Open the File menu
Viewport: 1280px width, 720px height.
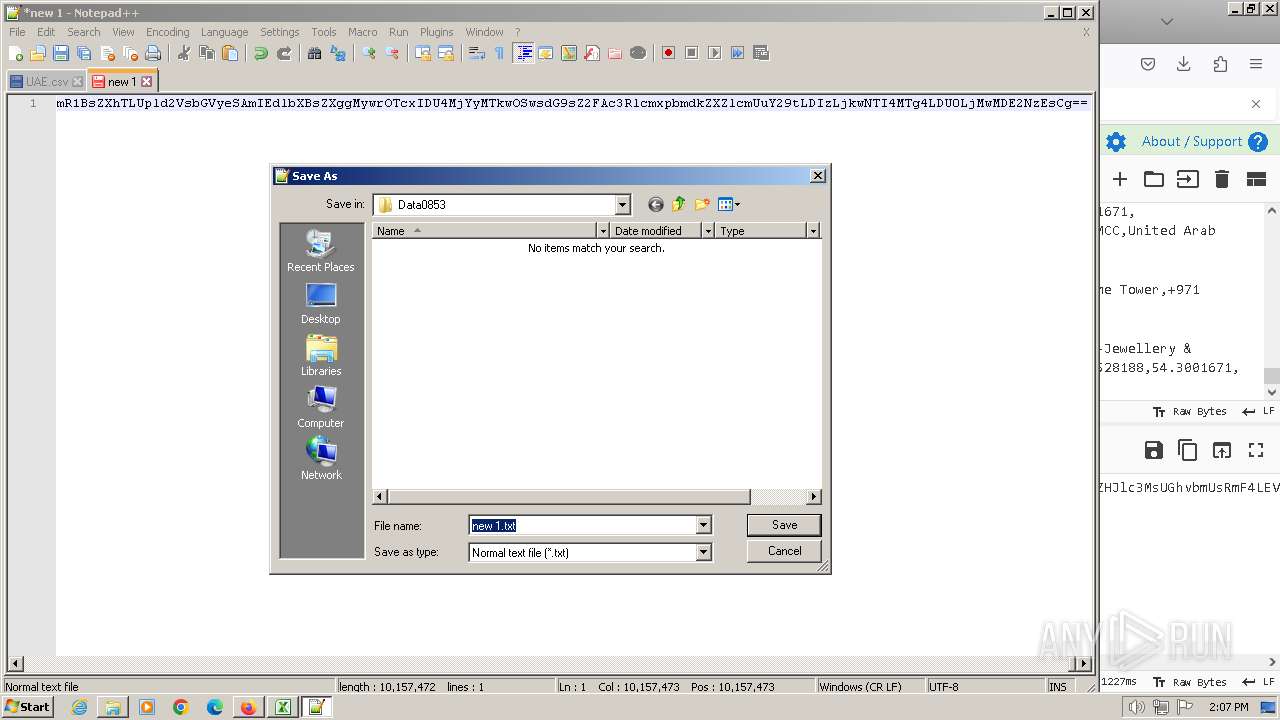pos(17,32)
